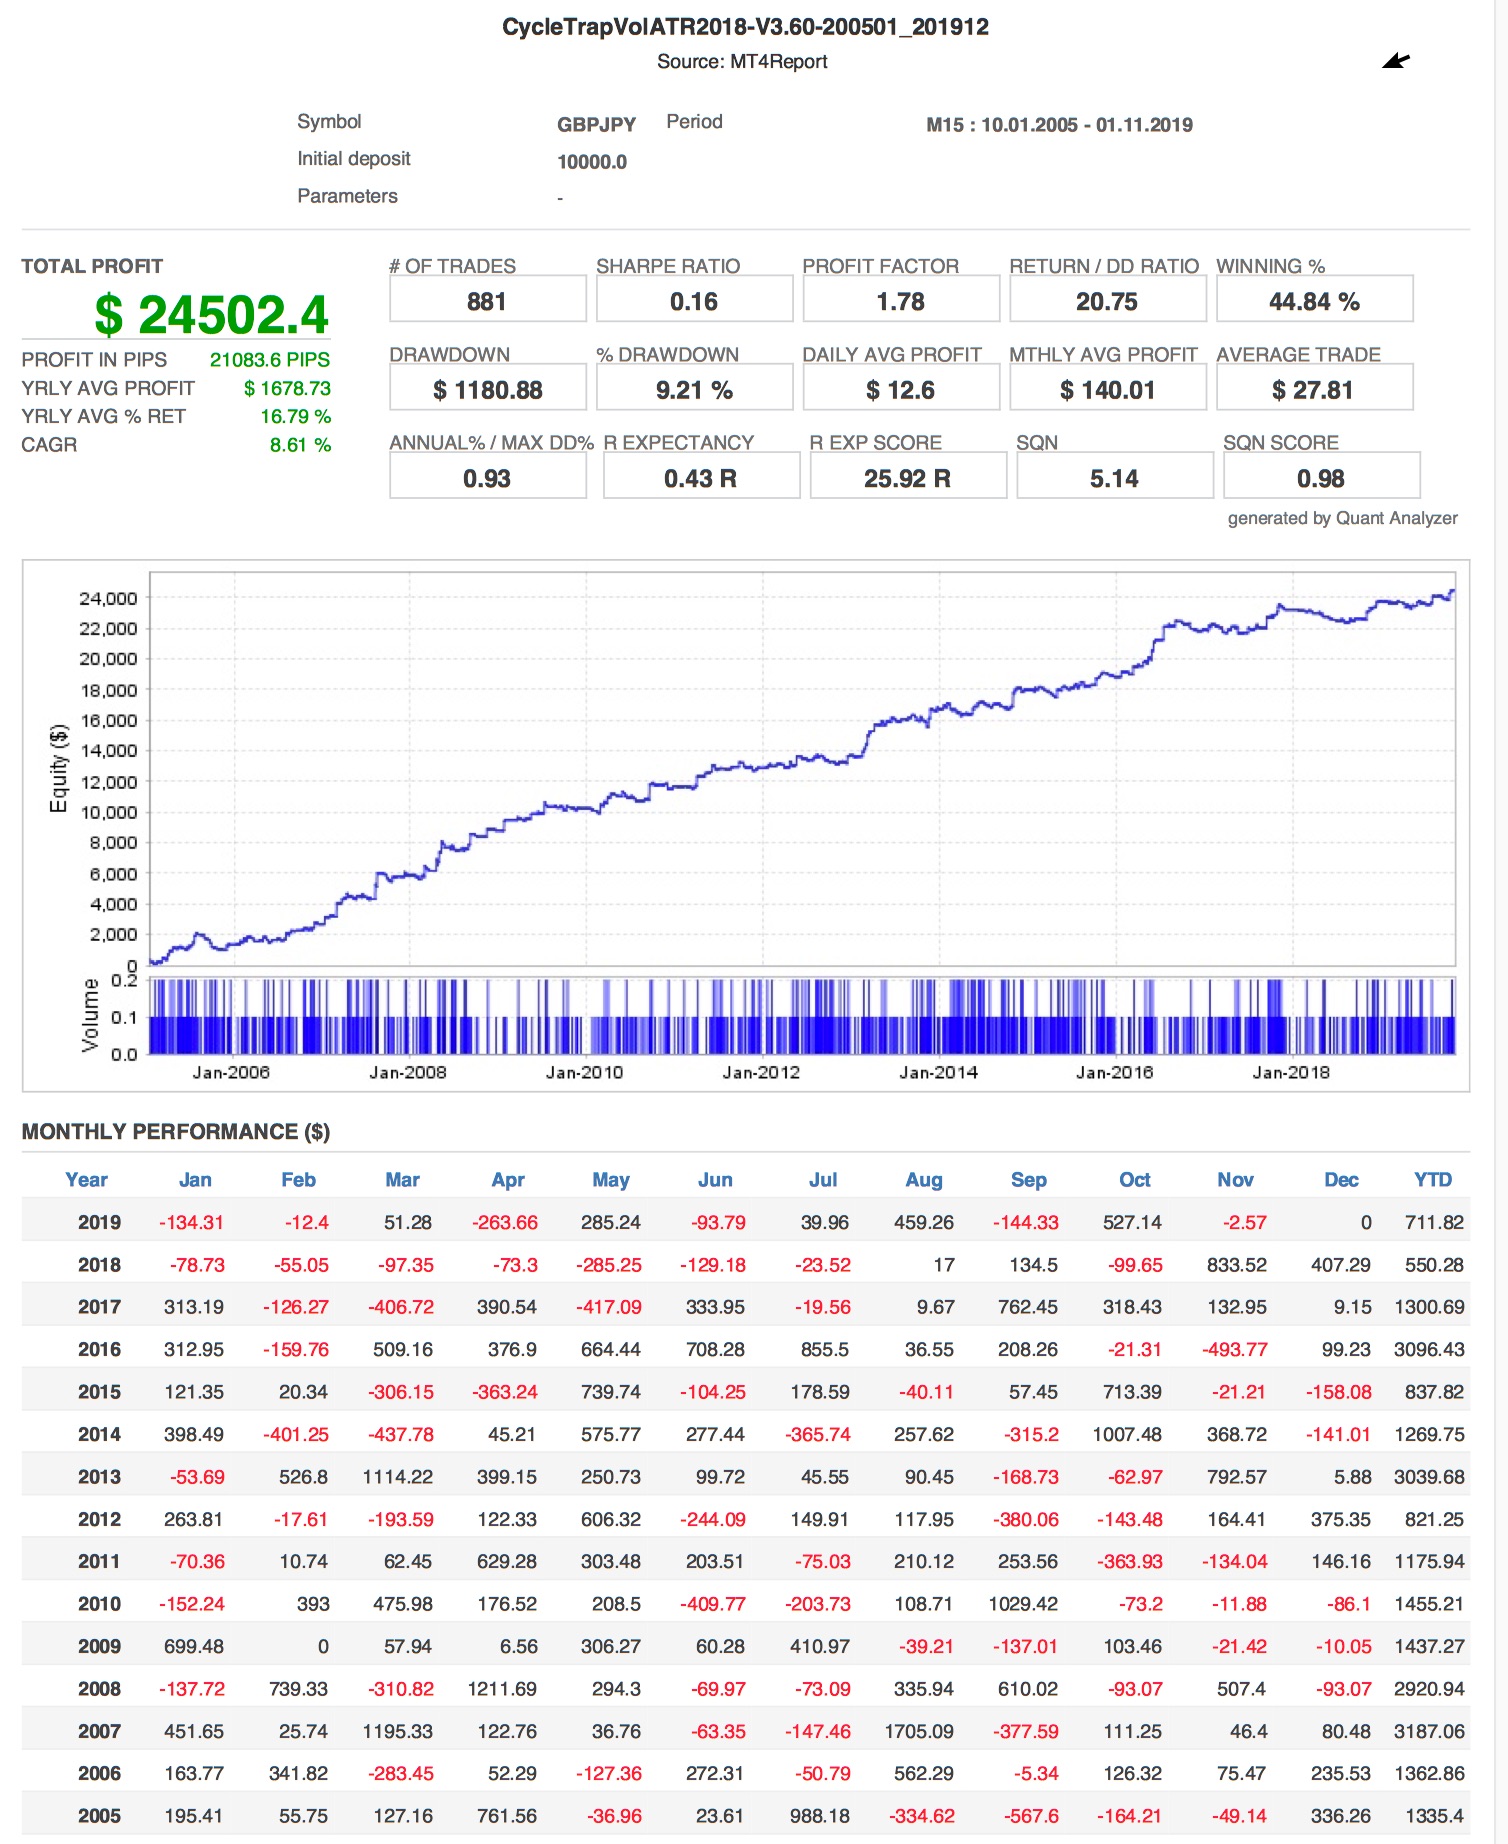
Task: Select the Jan column header
Action: click(x=195, y=1179)
